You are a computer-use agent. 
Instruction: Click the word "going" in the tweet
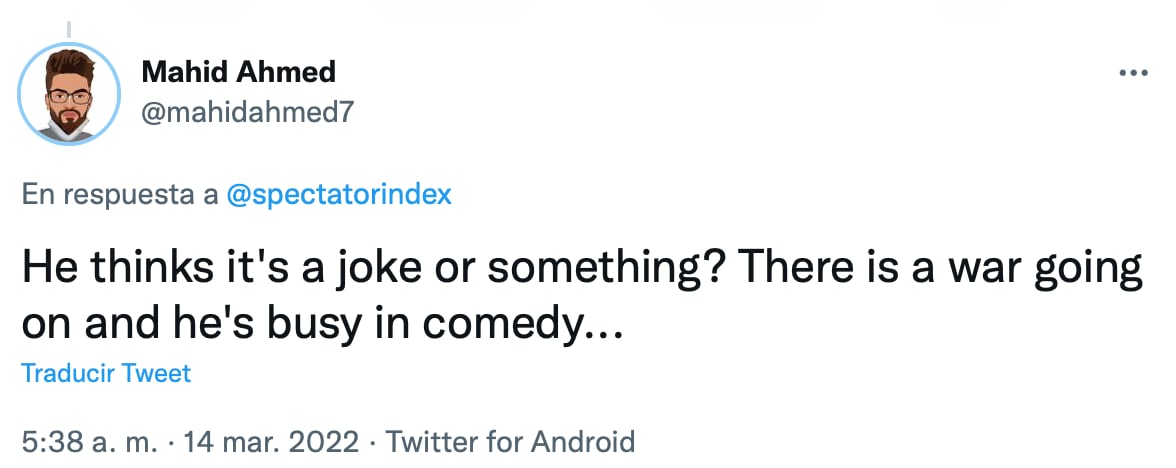1089,272
